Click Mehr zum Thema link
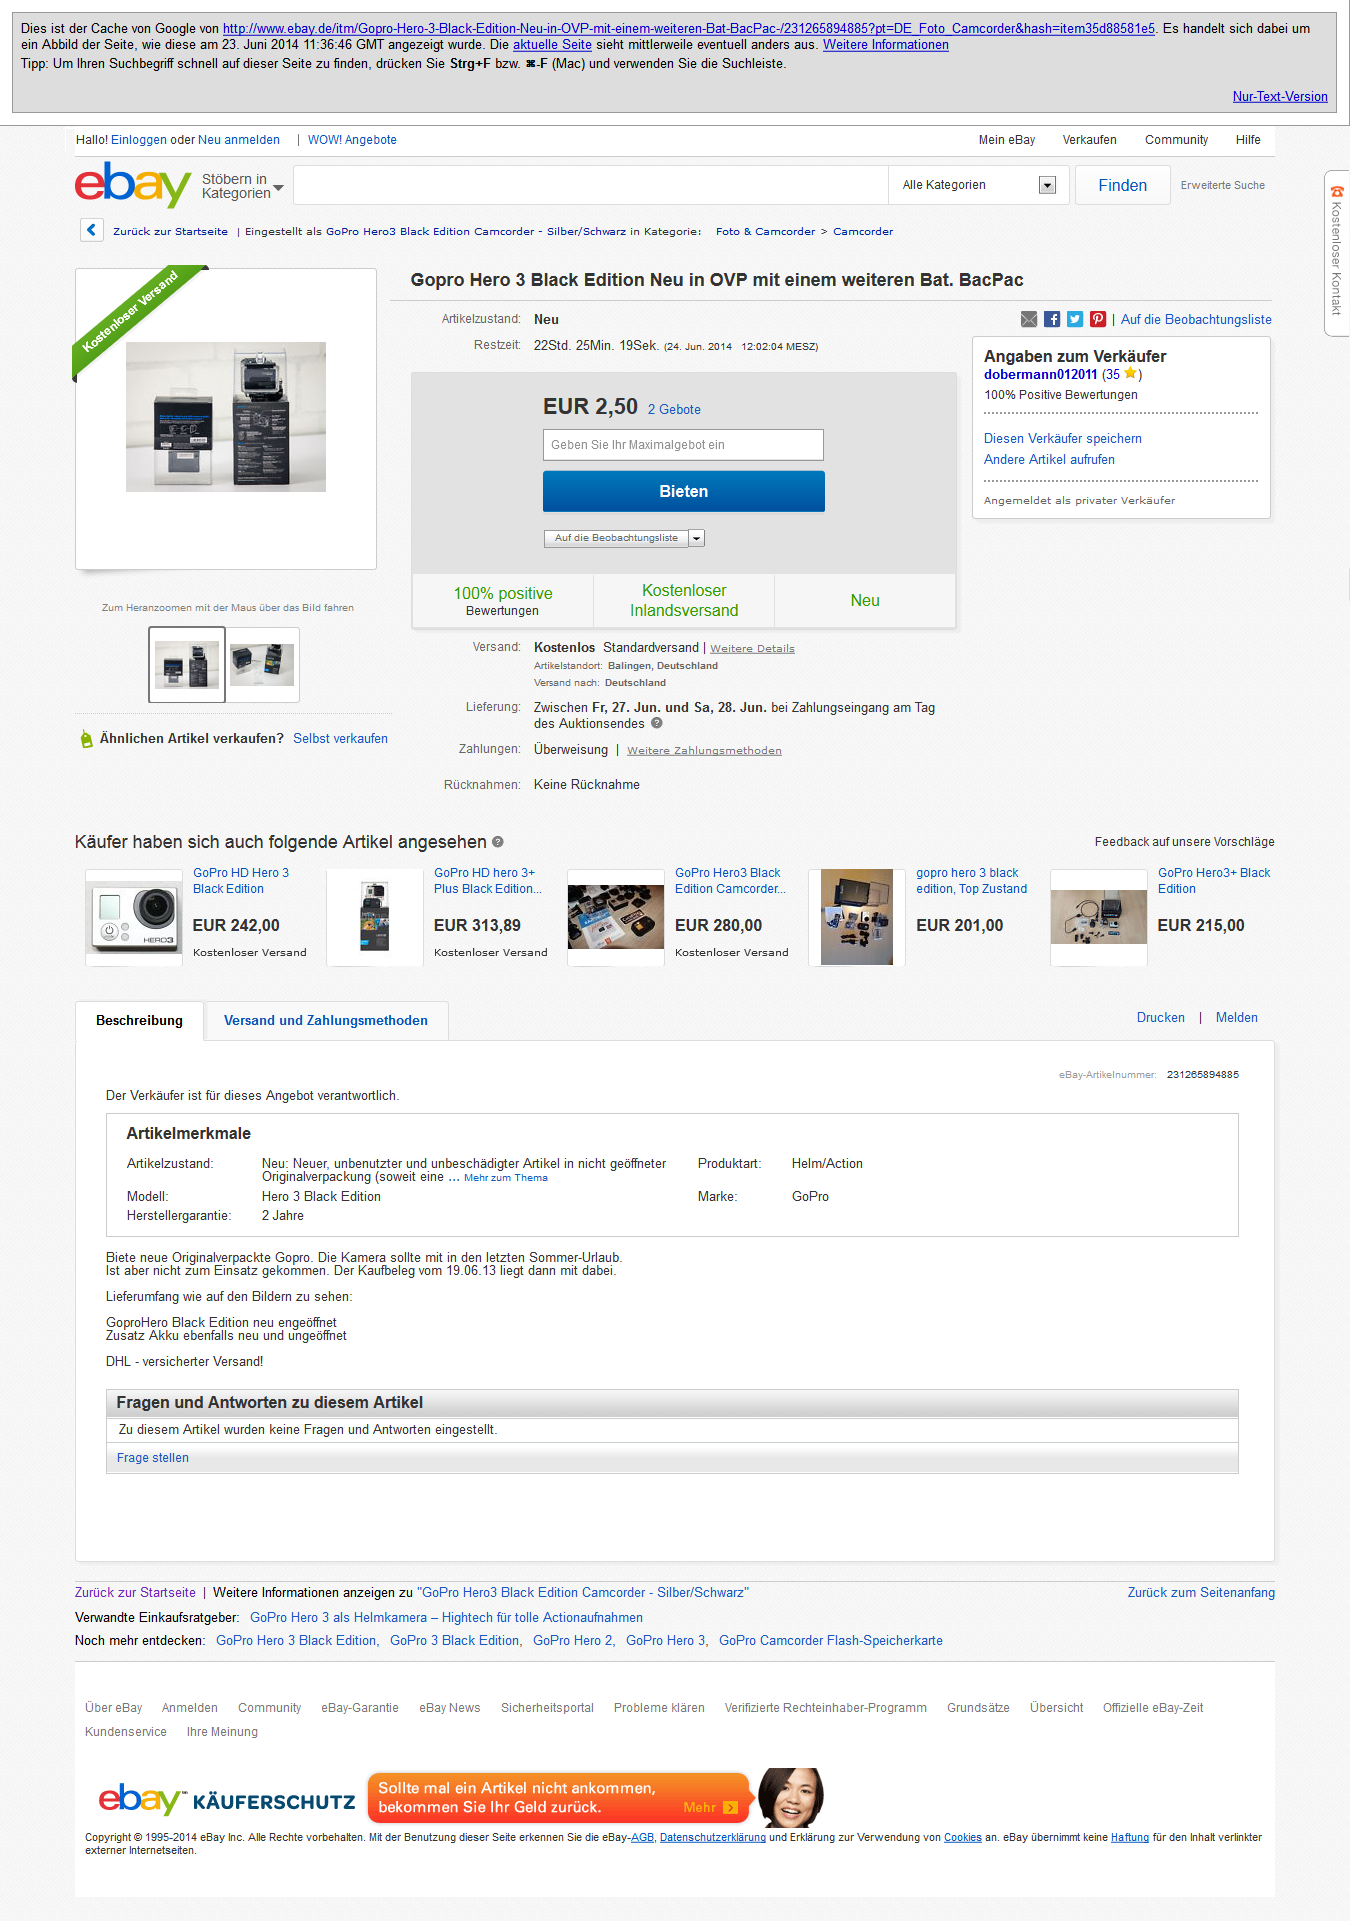The height and width of the screenshot is (1921, 1350). [x=506, y=1178]
